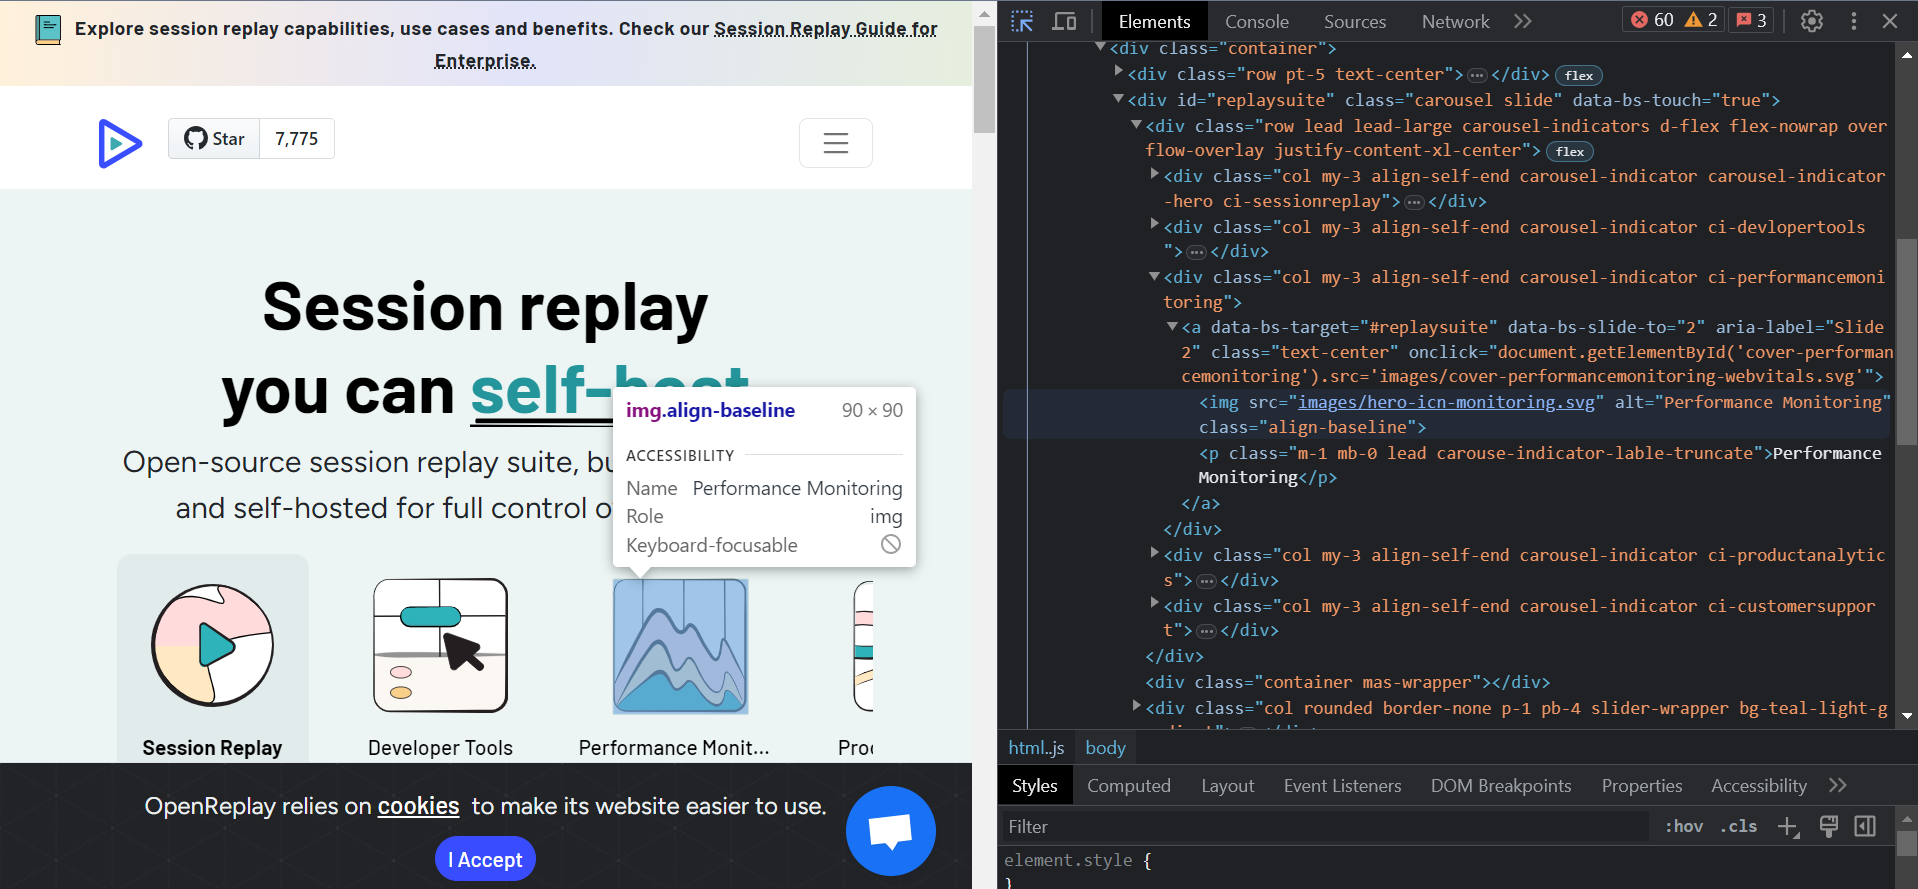This screenshot has height=889, width=1918.
Task: Open Session Replay Guide for Enterprise link
Action: point(686,45)
